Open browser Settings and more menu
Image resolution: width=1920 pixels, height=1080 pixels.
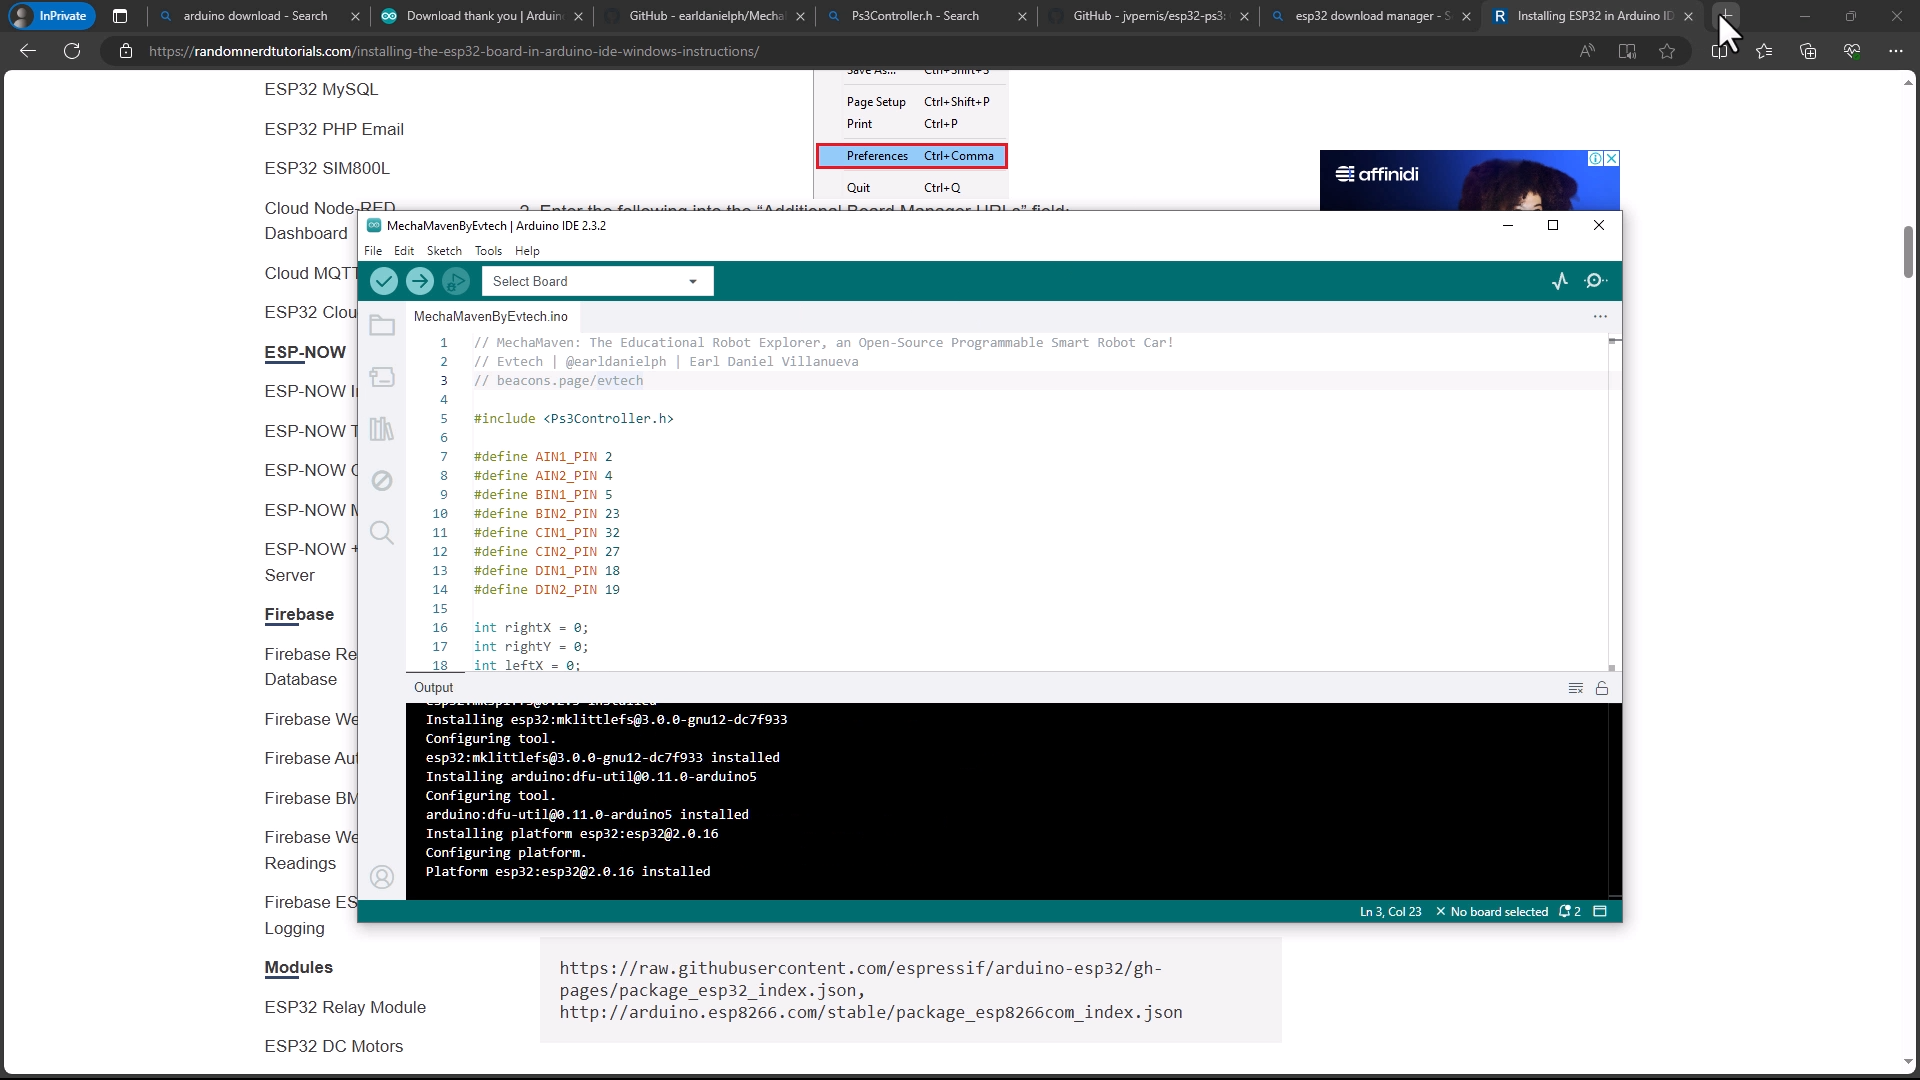tap(1896, 51)
